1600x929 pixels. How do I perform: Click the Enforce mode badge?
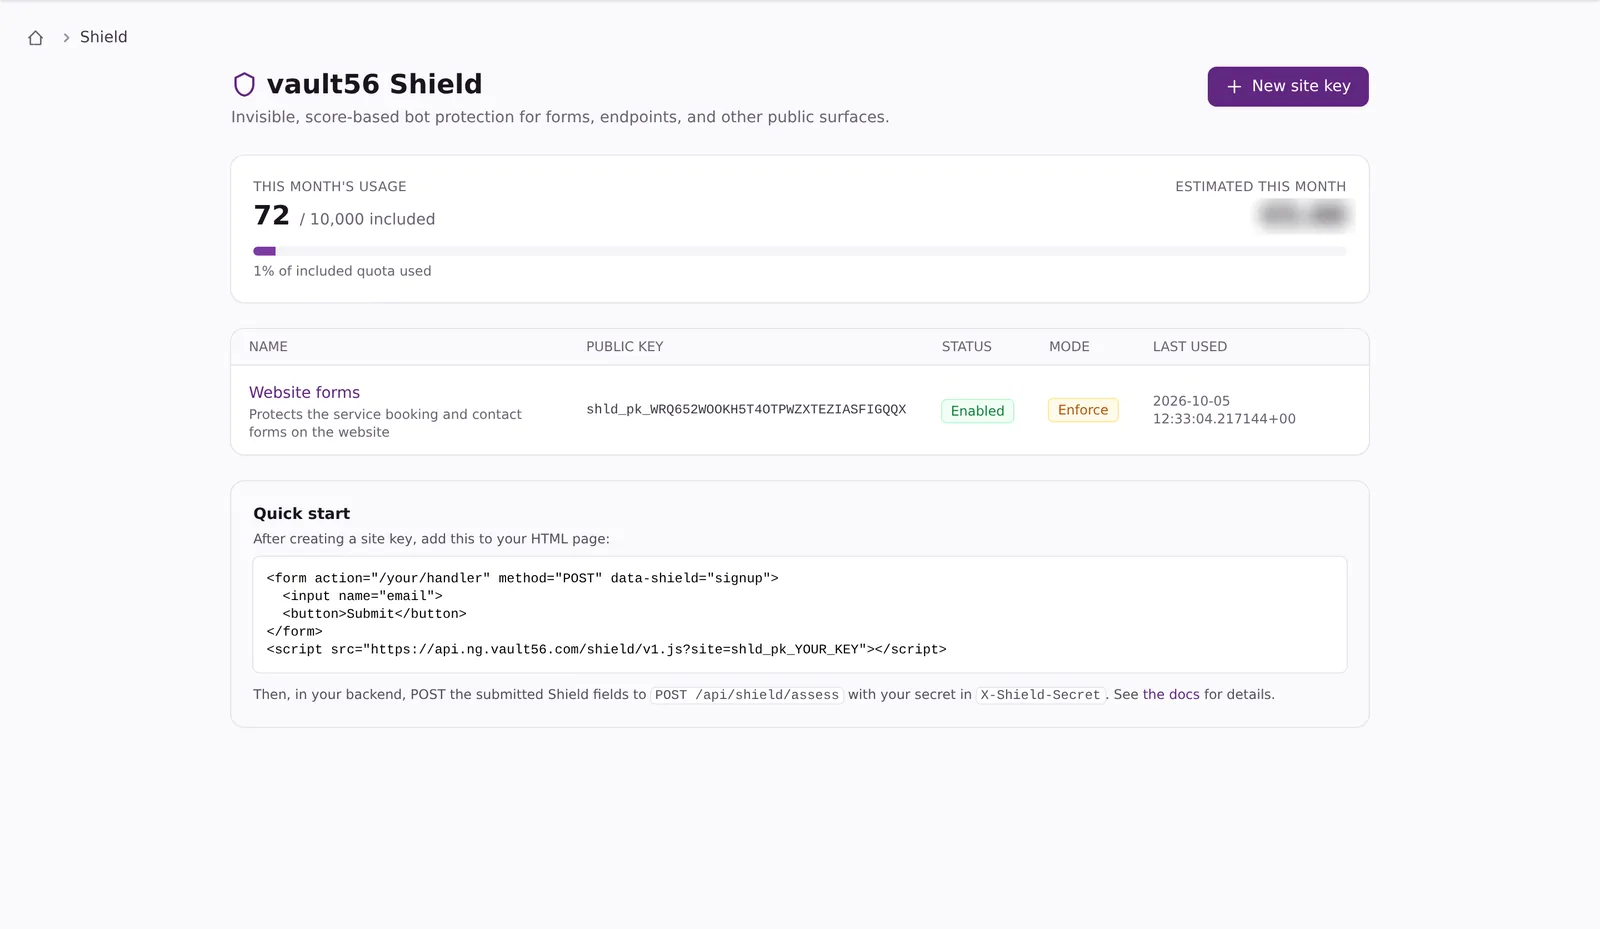1083,410
